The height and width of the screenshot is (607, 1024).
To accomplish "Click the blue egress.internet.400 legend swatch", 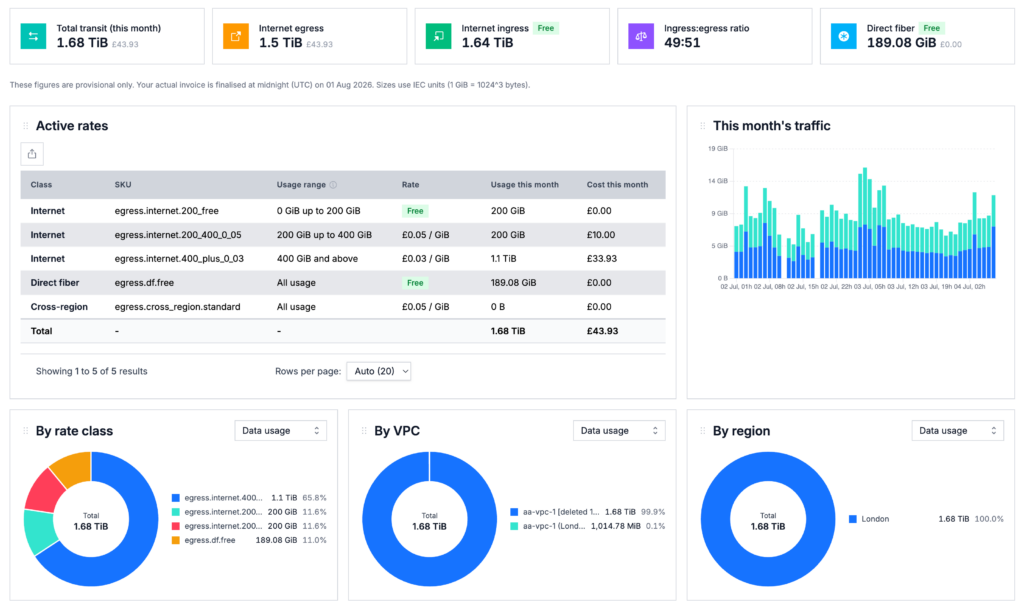I will click(x=176, y=498).
